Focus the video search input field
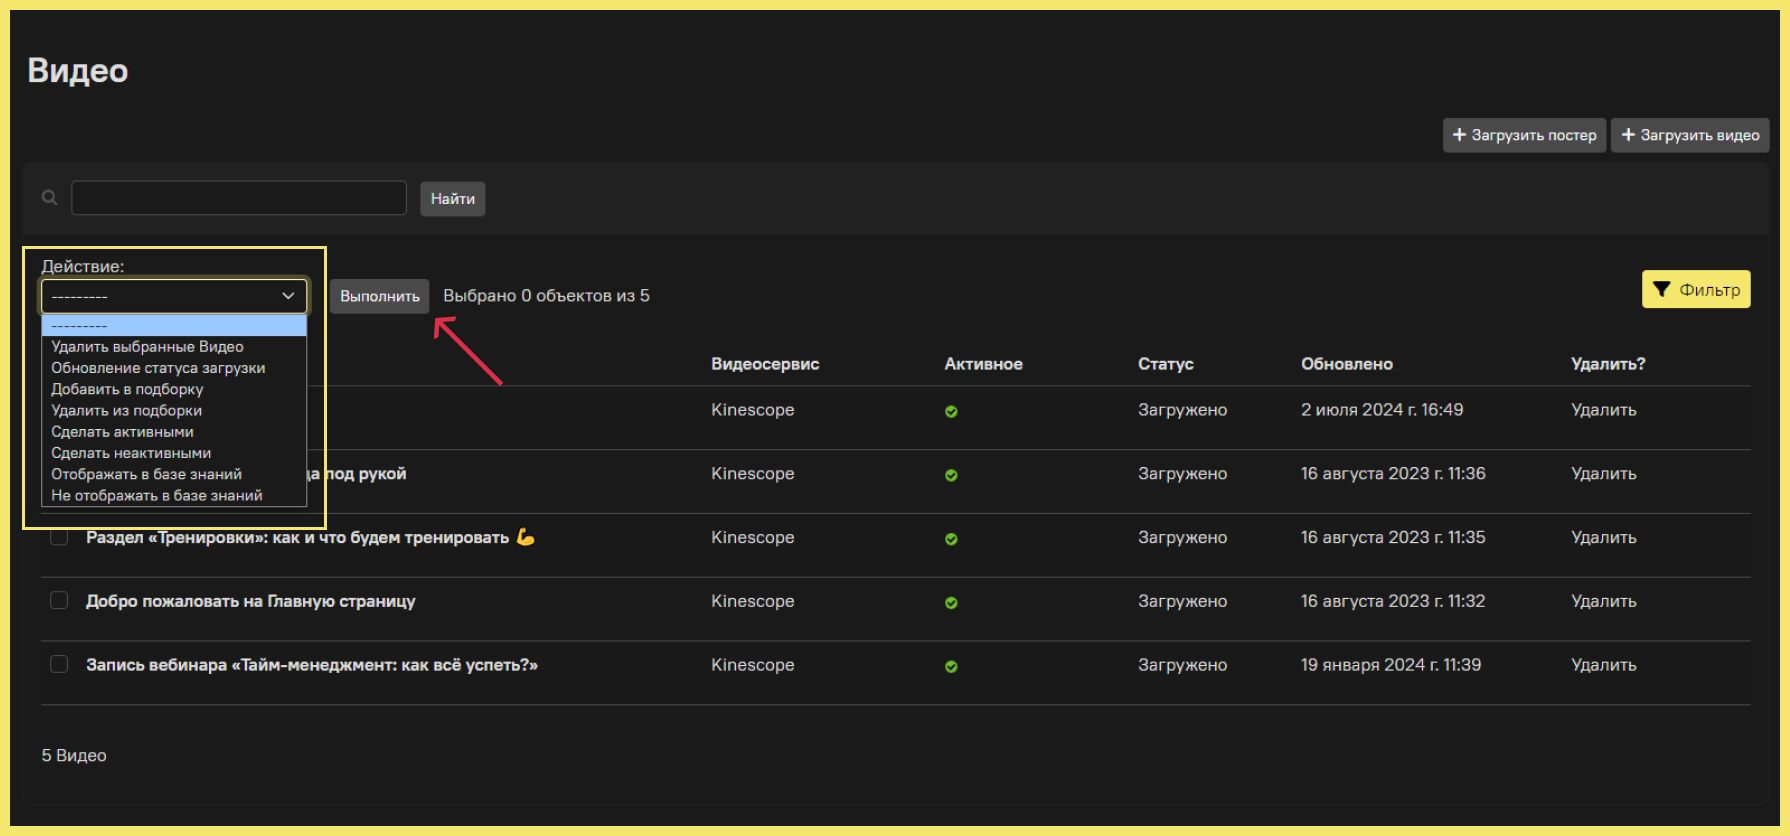1790x836 pixels. [x=239, y=198]
